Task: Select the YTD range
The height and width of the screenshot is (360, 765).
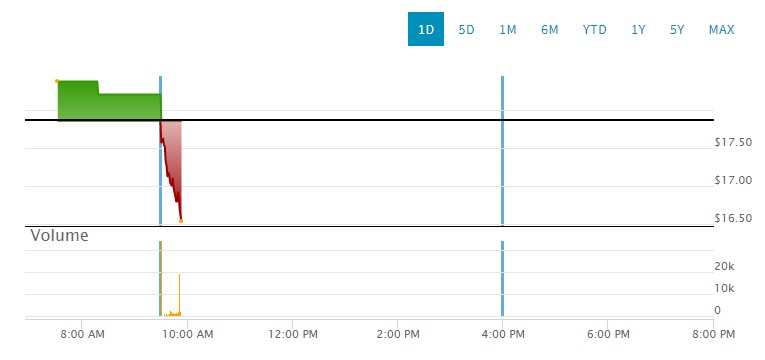Action: [x=594, y=30]
